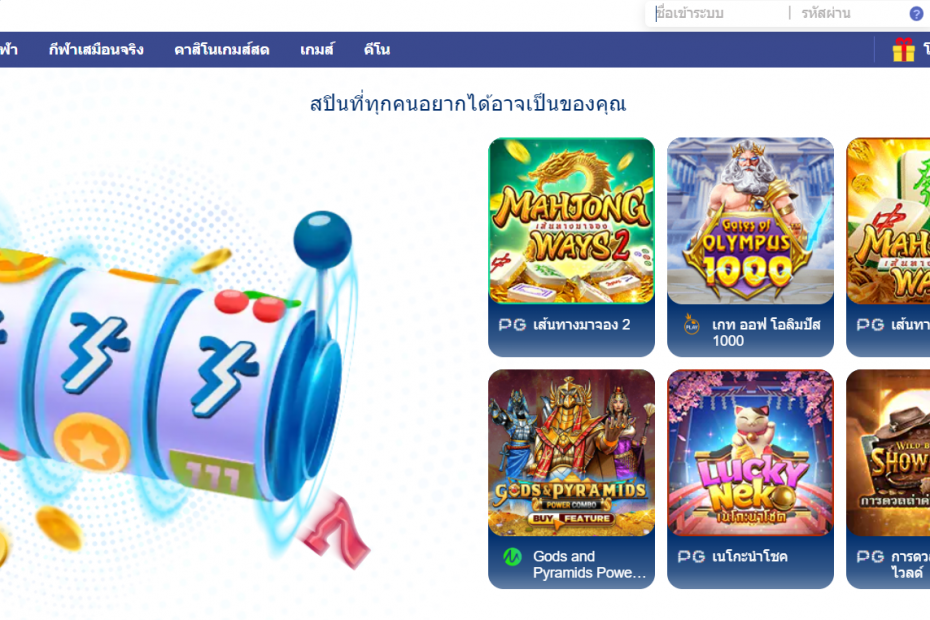Click the blue question mark help icon
The image size is (930, 620).
(x=916, y=14)
